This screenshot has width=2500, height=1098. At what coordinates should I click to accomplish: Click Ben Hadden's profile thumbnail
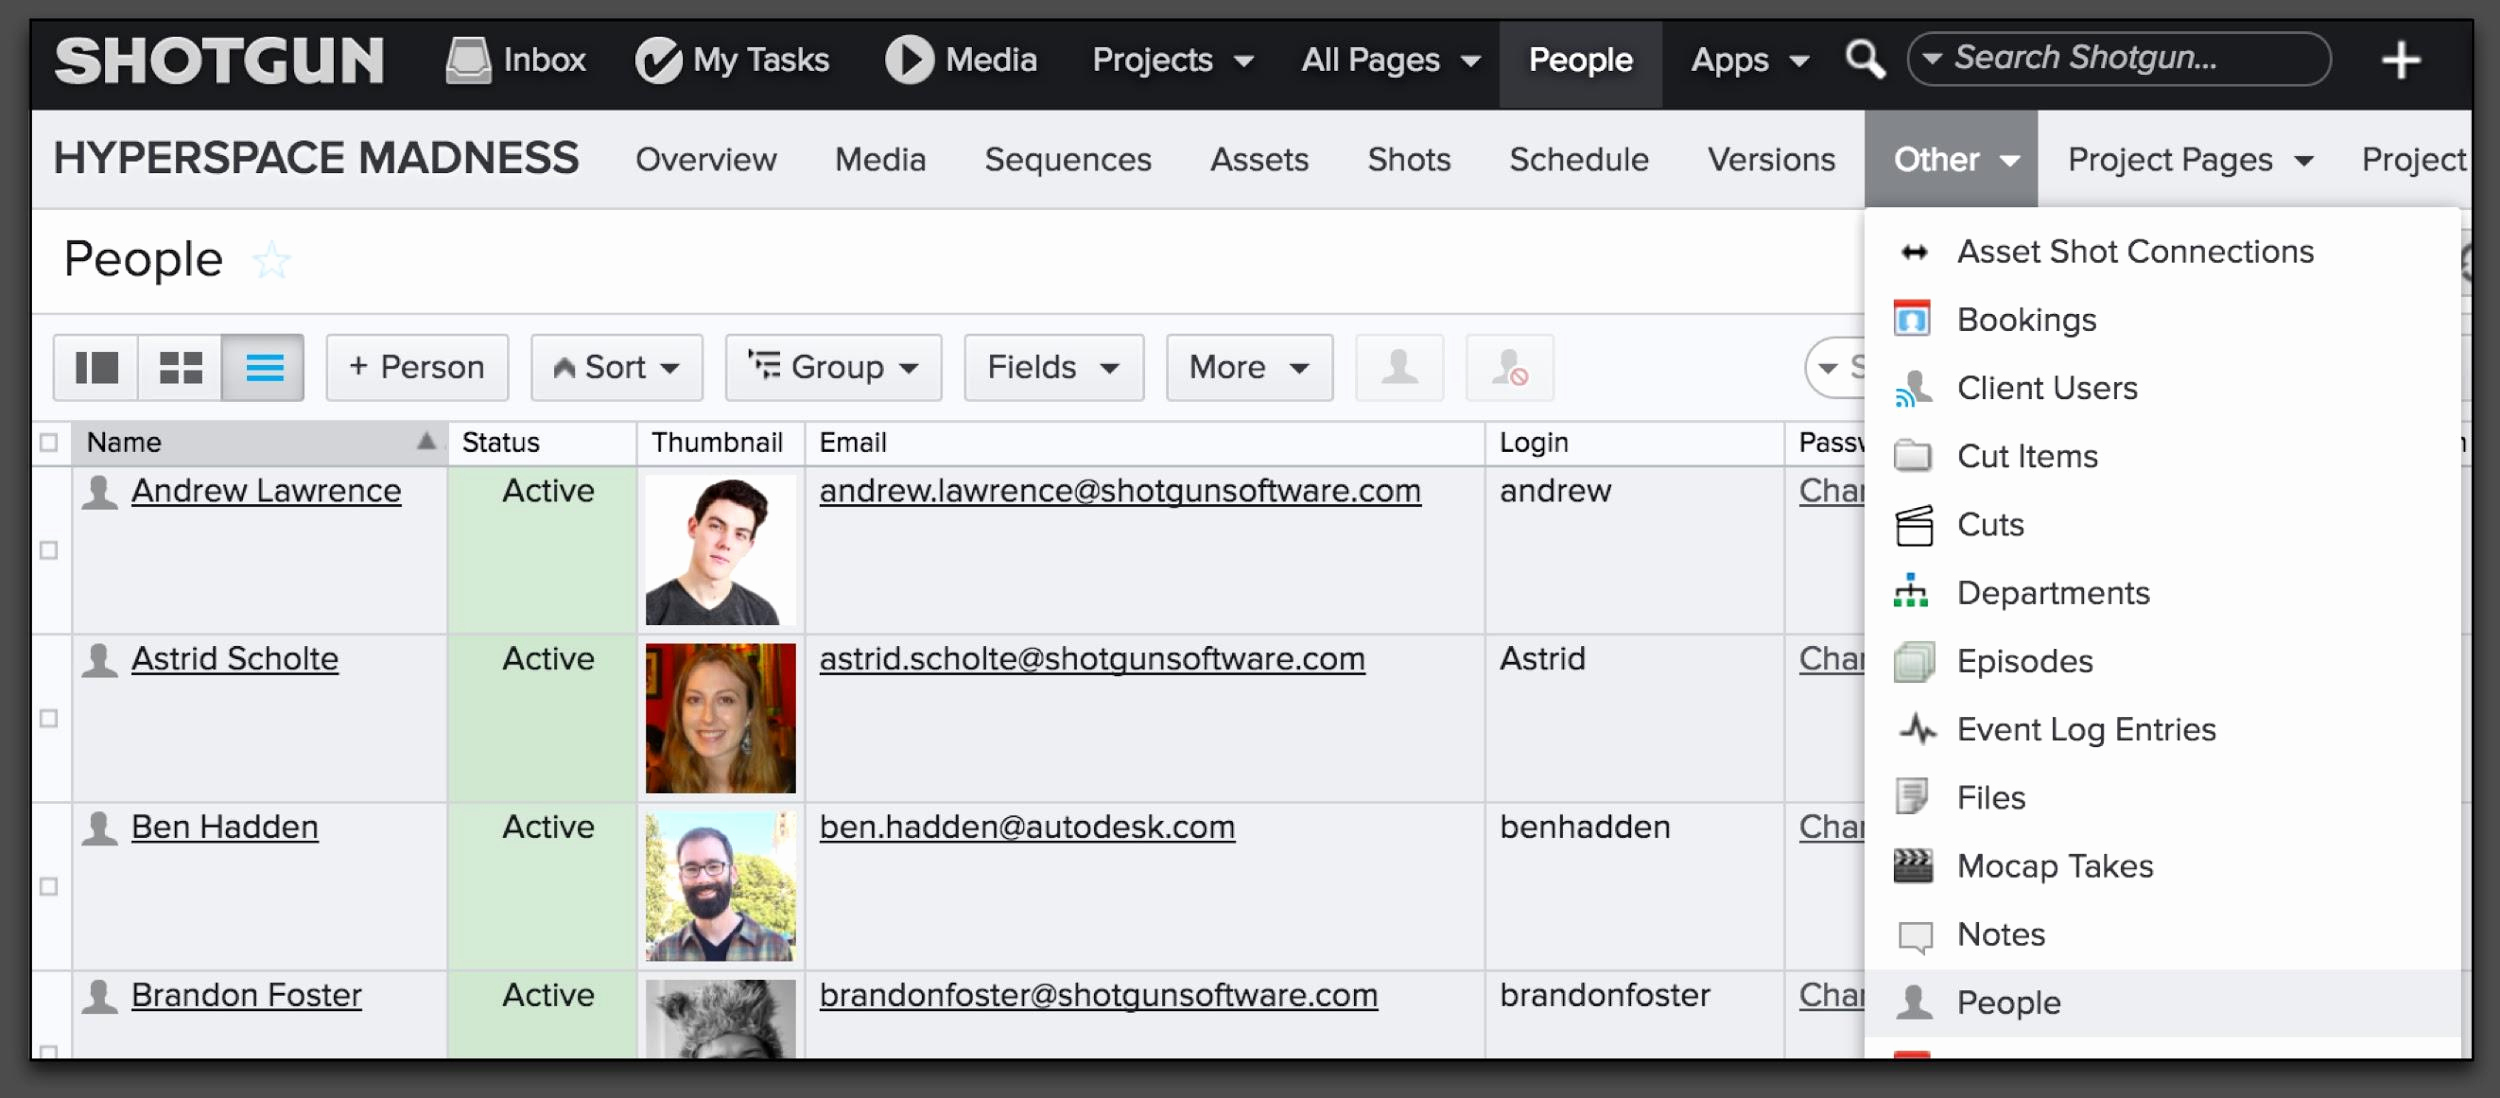(720, 886)
